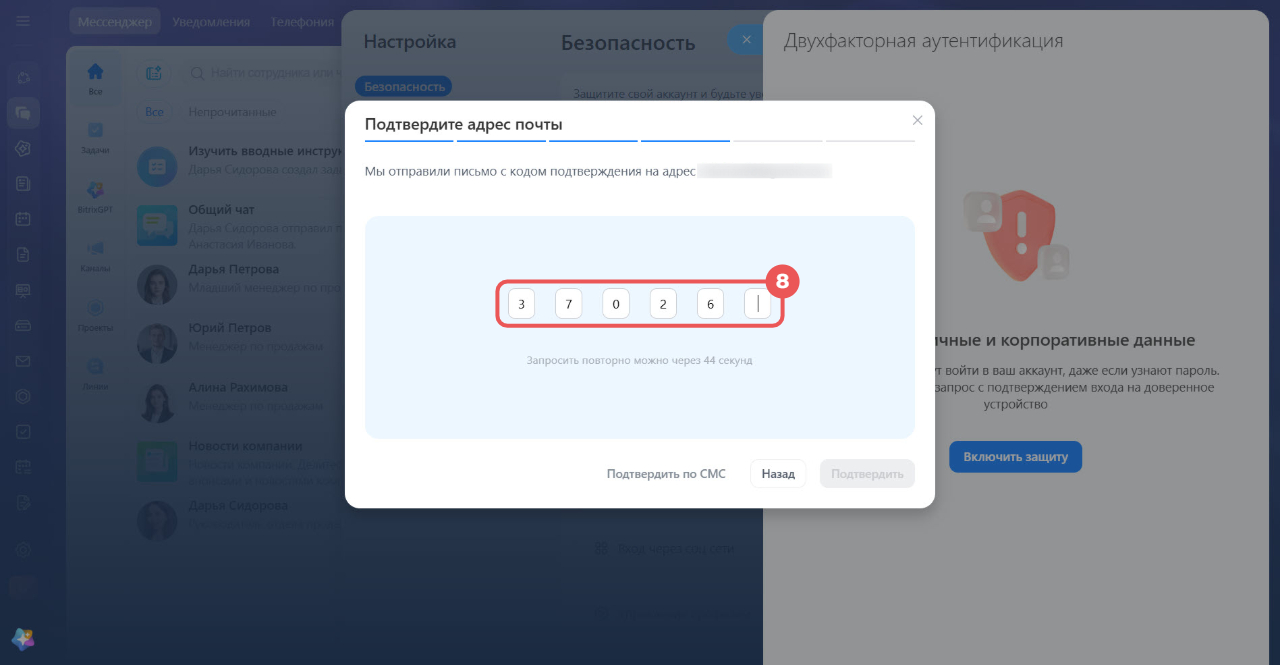This screenshot has height=665, width=1280.
Task: Filter chats by Непрочитанные
Action: click(x=233, y=112)
